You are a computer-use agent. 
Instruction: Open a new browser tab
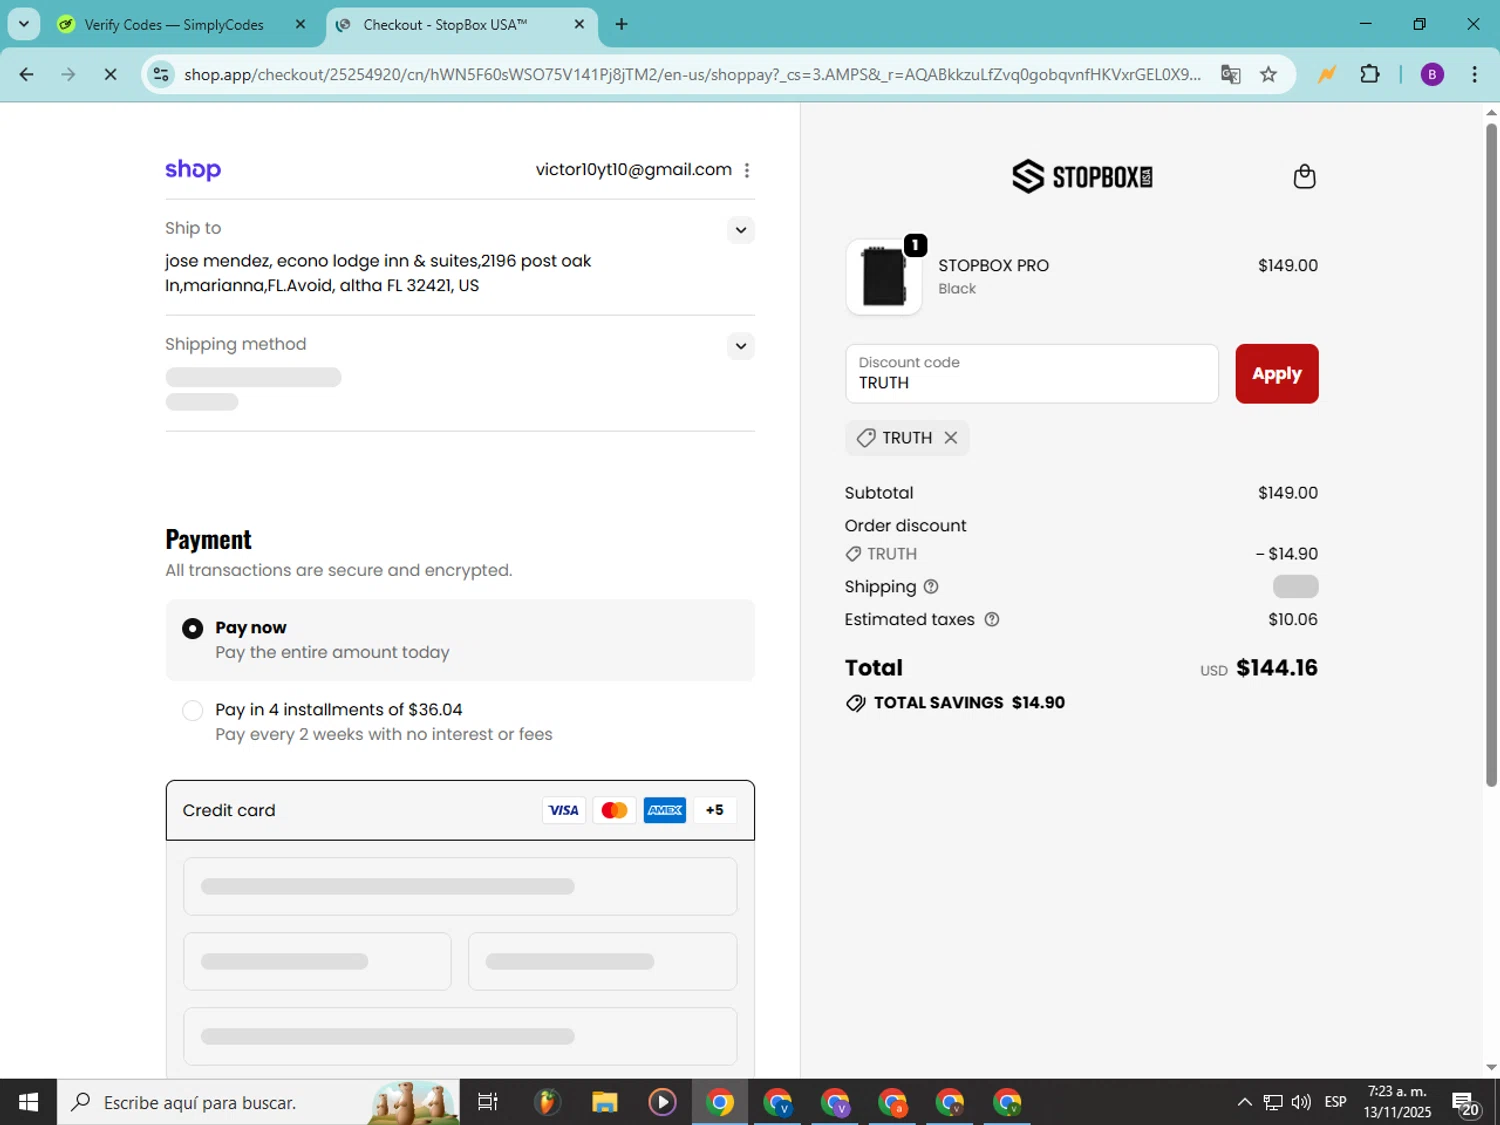621,24
